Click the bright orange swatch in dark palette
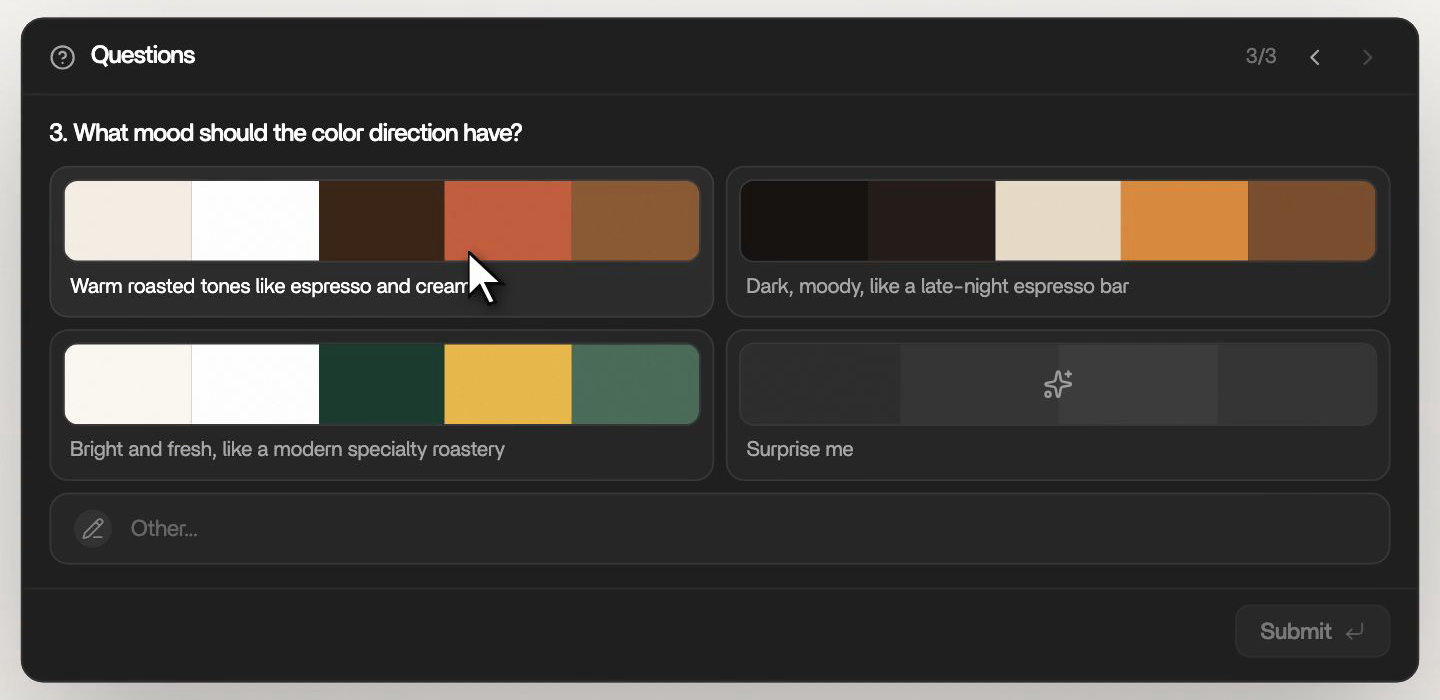 coord(1184,221)
